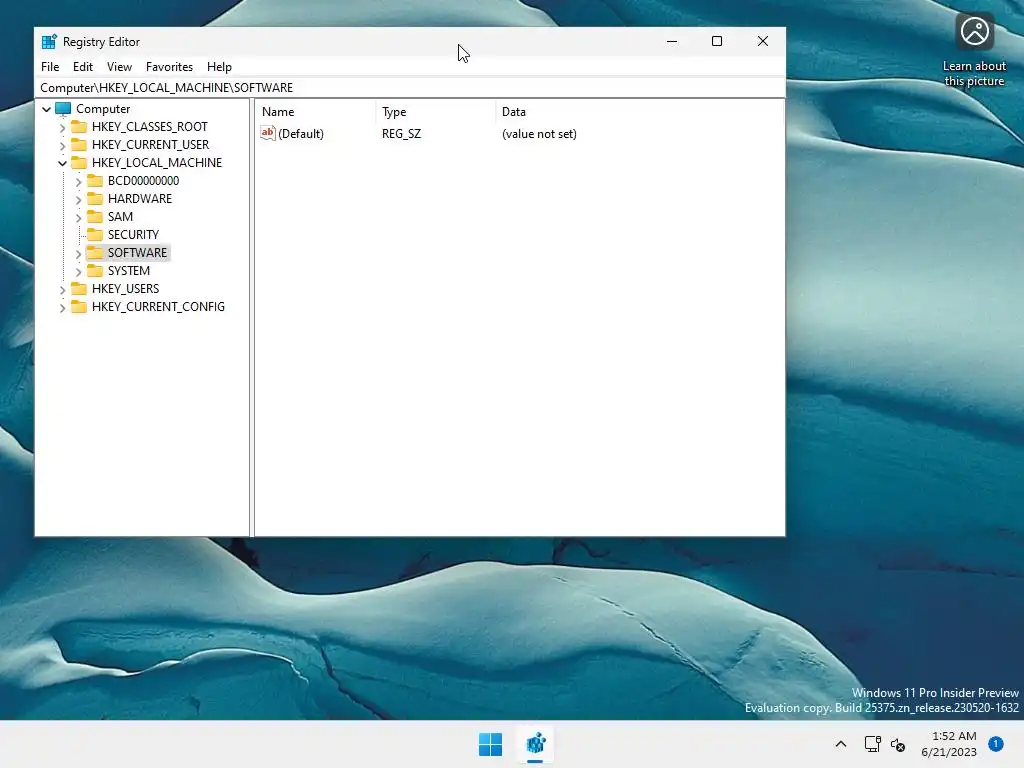Expand the HARDWARE key
This screenshot has width=1024, height=768.
tap(78, 199)
